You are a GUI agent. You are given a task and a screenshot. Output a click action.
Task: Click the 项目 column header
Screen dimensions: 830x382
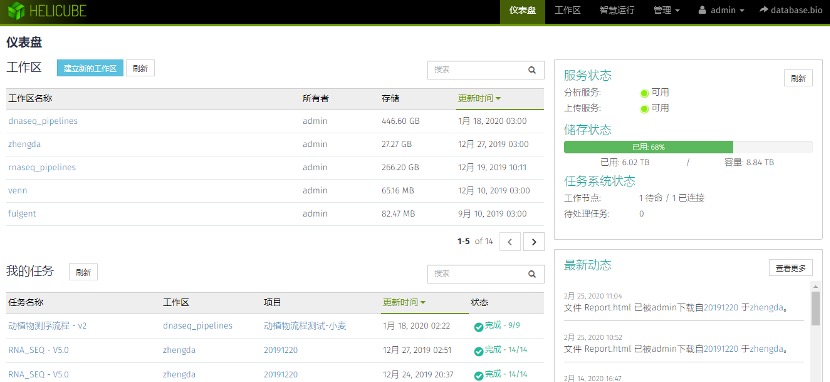click(x=272, y=303)
